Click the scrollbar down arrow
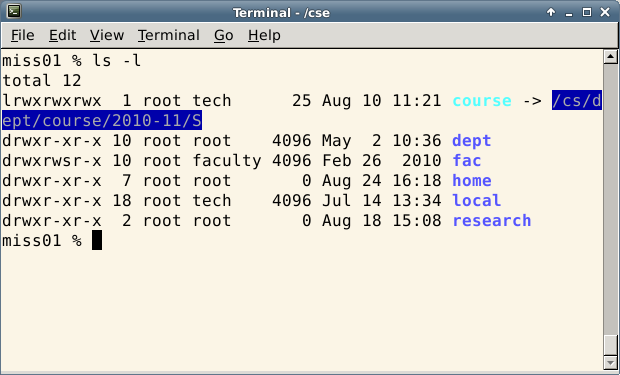Screen dimensions: 620x375 (611, 362)
